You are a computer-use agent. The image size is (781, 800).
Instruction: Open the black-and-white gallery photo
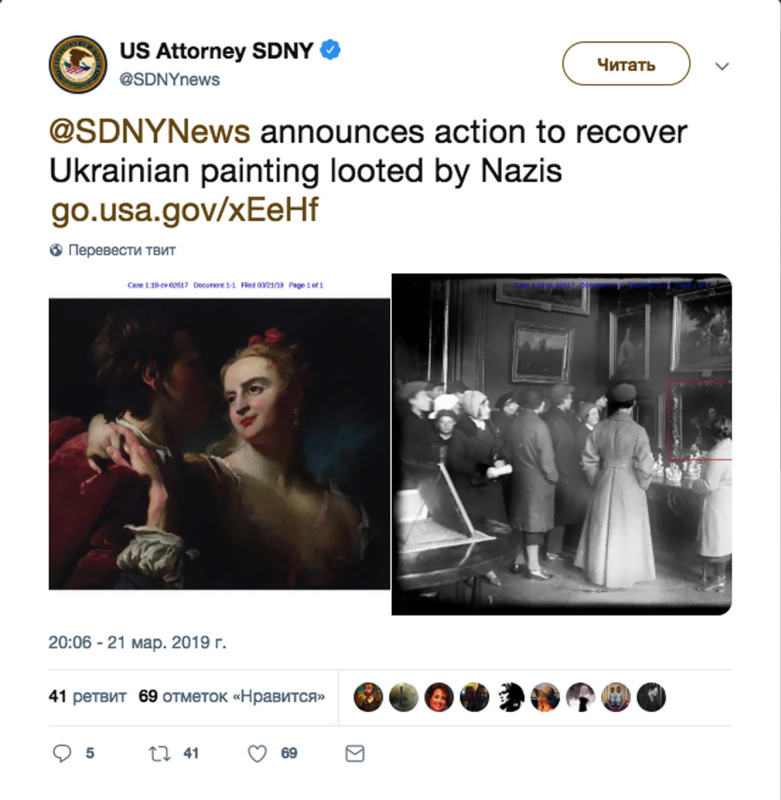pyautogui.click(x=562, y=444)
